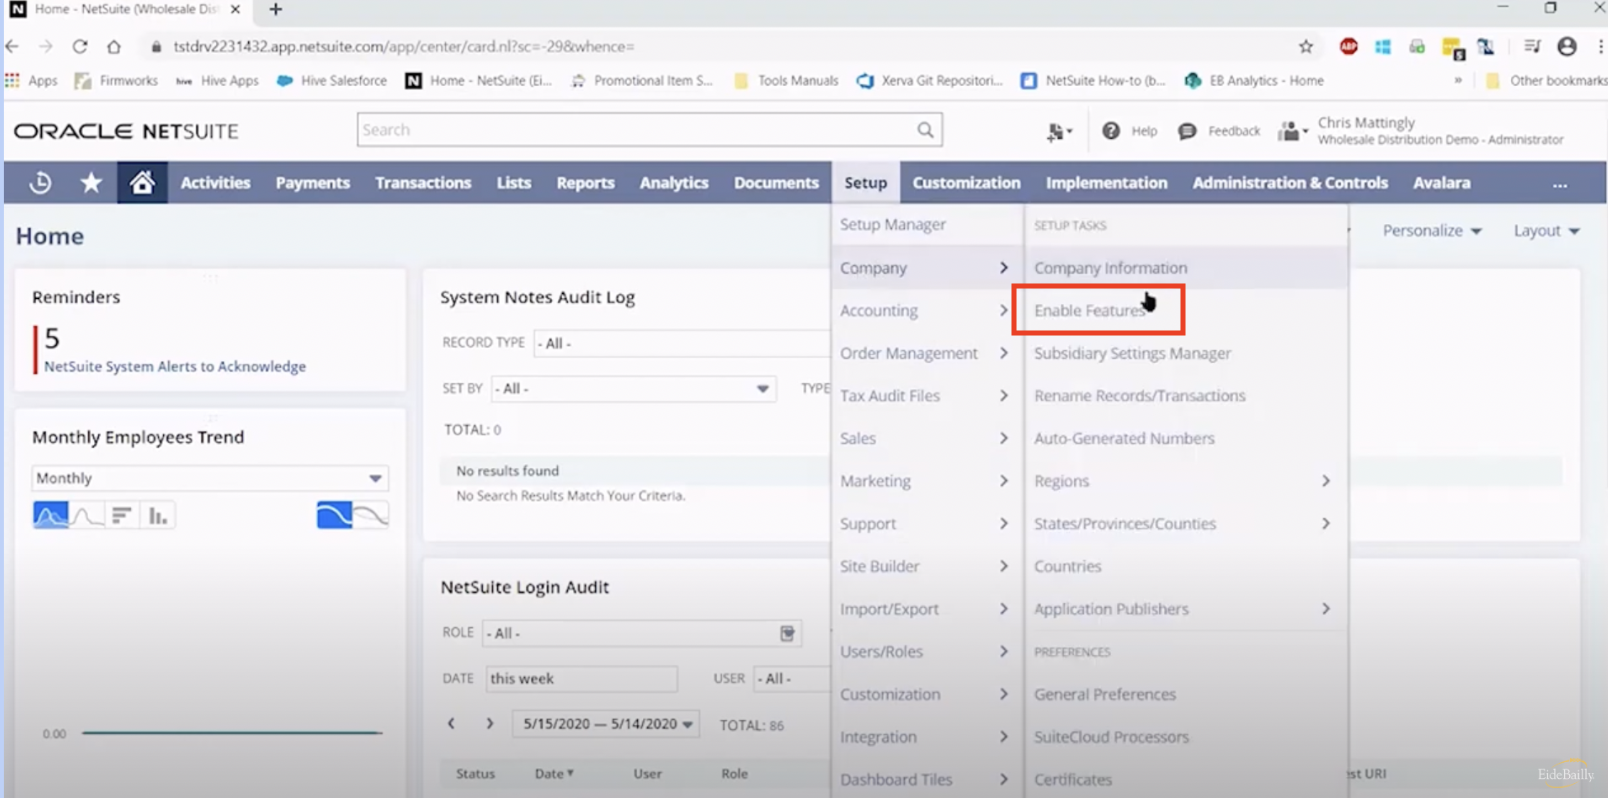Viewport: 1608px width, 798px height.
Task: Open the USER filter dropdown
Action: click(x=792, y=678)
